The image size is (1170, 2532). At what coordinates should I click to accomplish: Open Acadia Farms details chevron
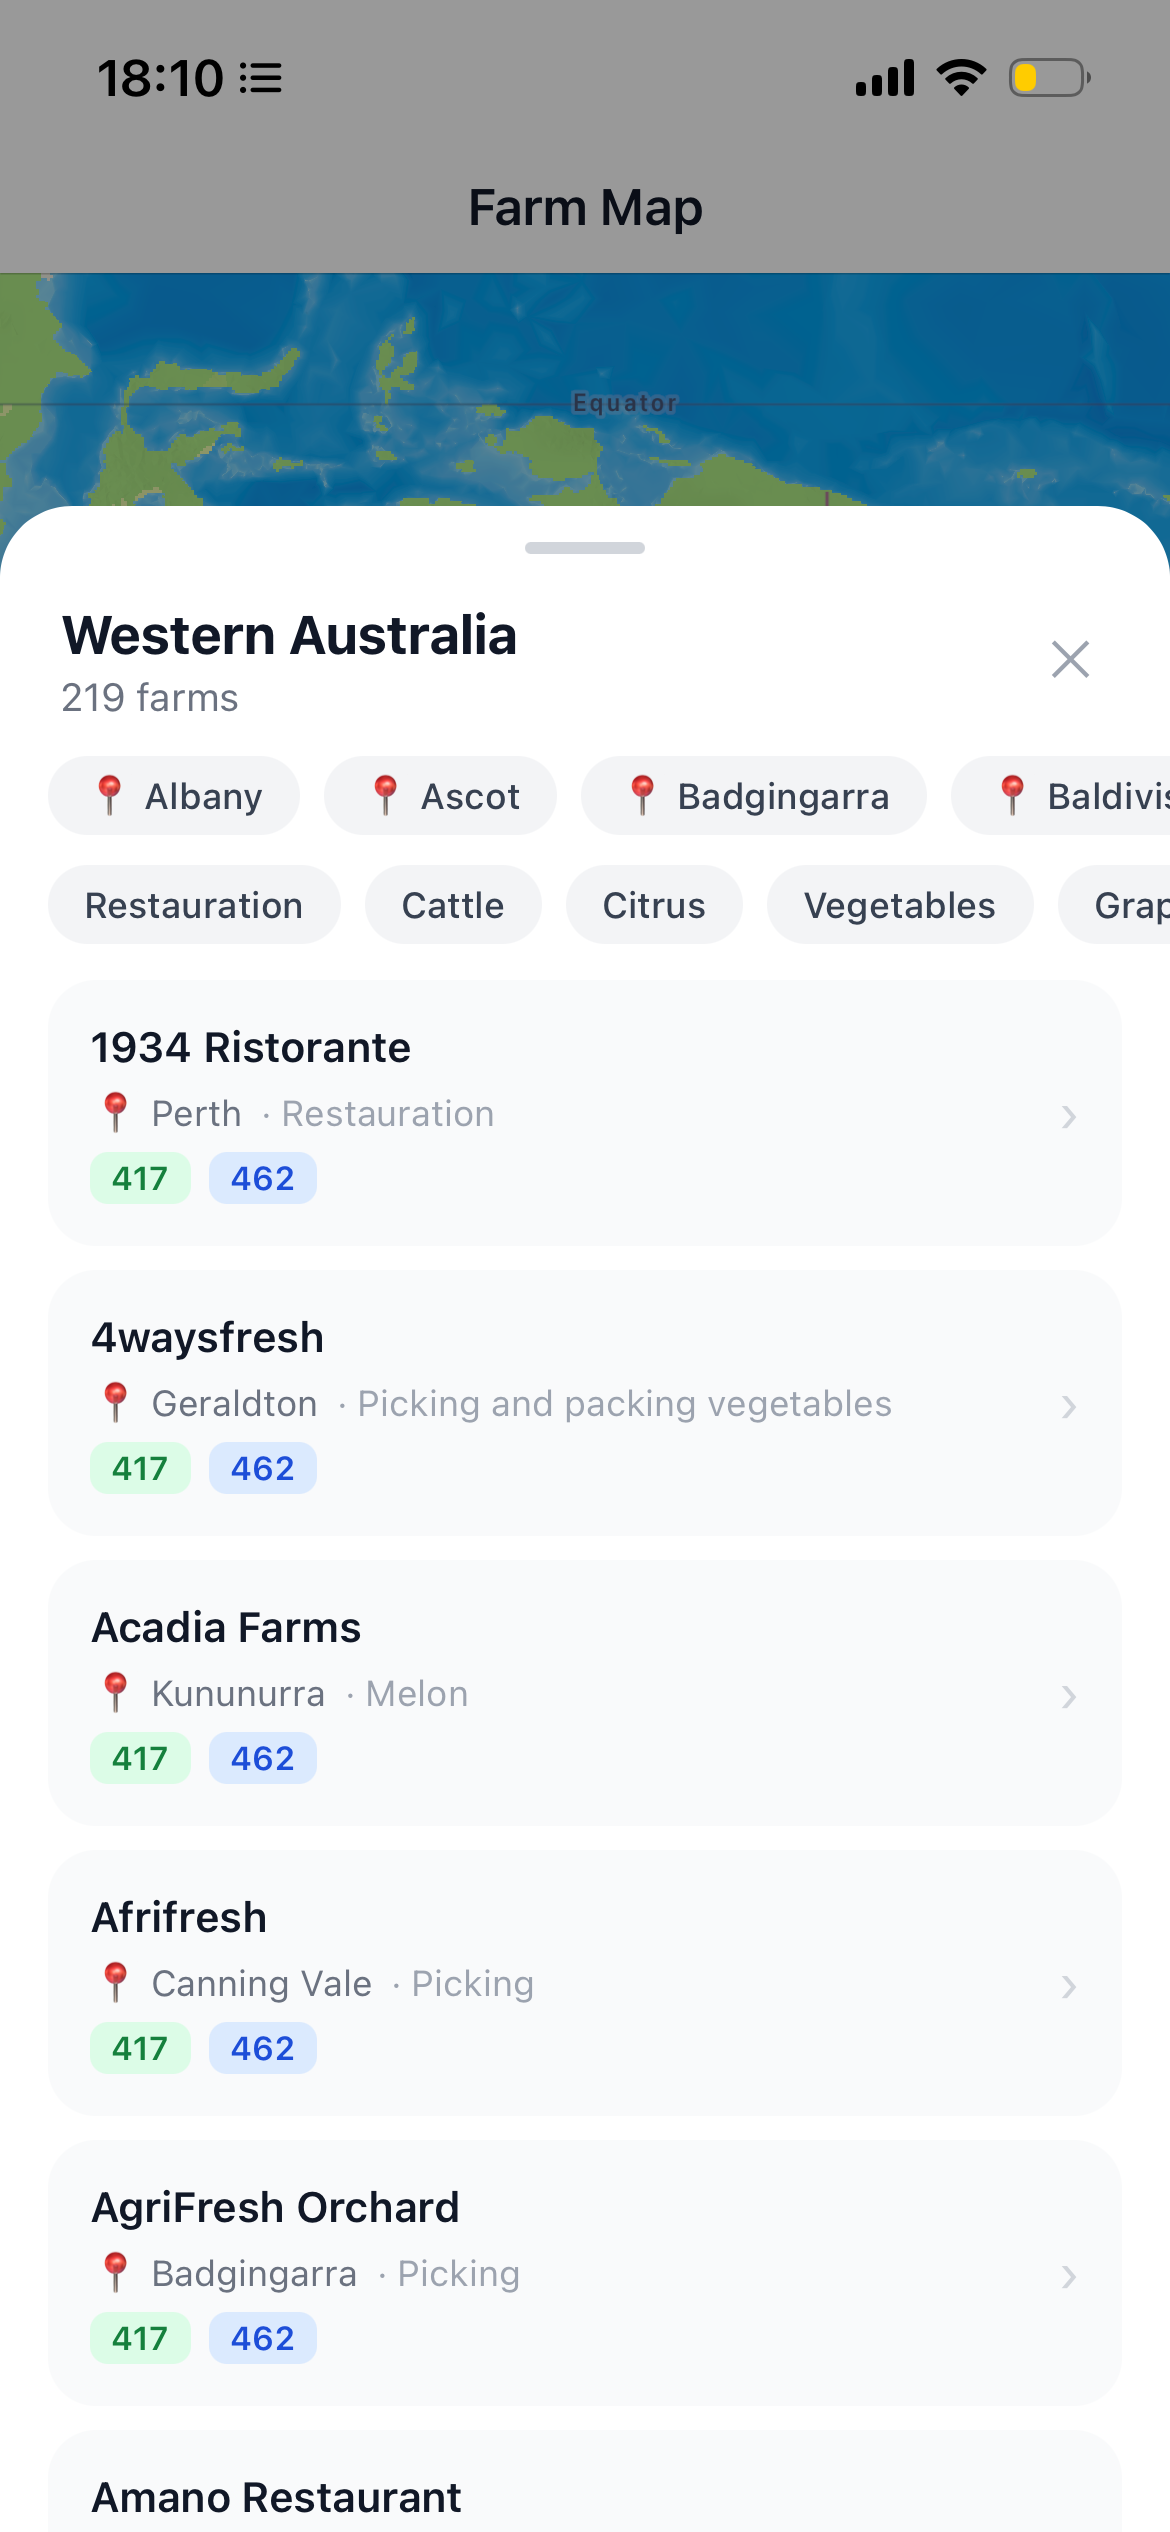point(1069,1696)
